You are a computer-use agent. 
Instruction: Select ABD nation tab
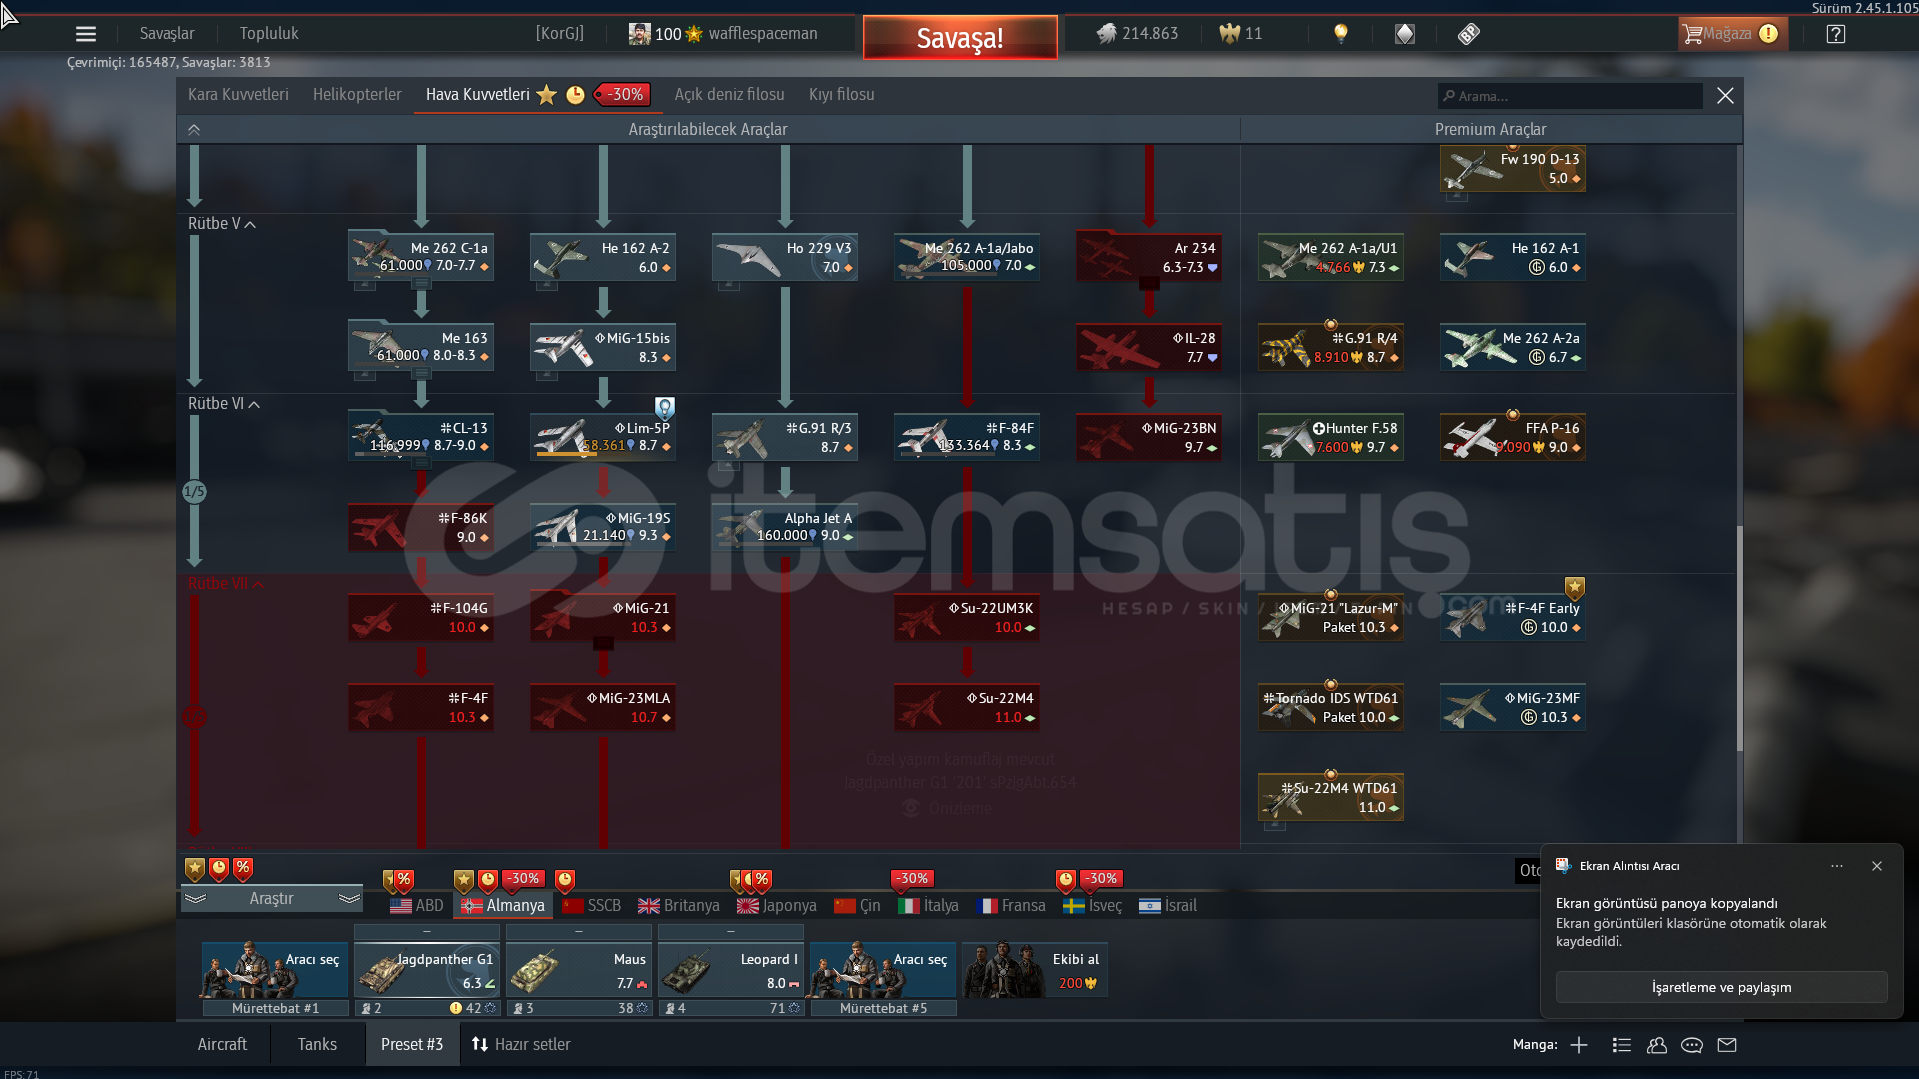[x=417, y=906]
